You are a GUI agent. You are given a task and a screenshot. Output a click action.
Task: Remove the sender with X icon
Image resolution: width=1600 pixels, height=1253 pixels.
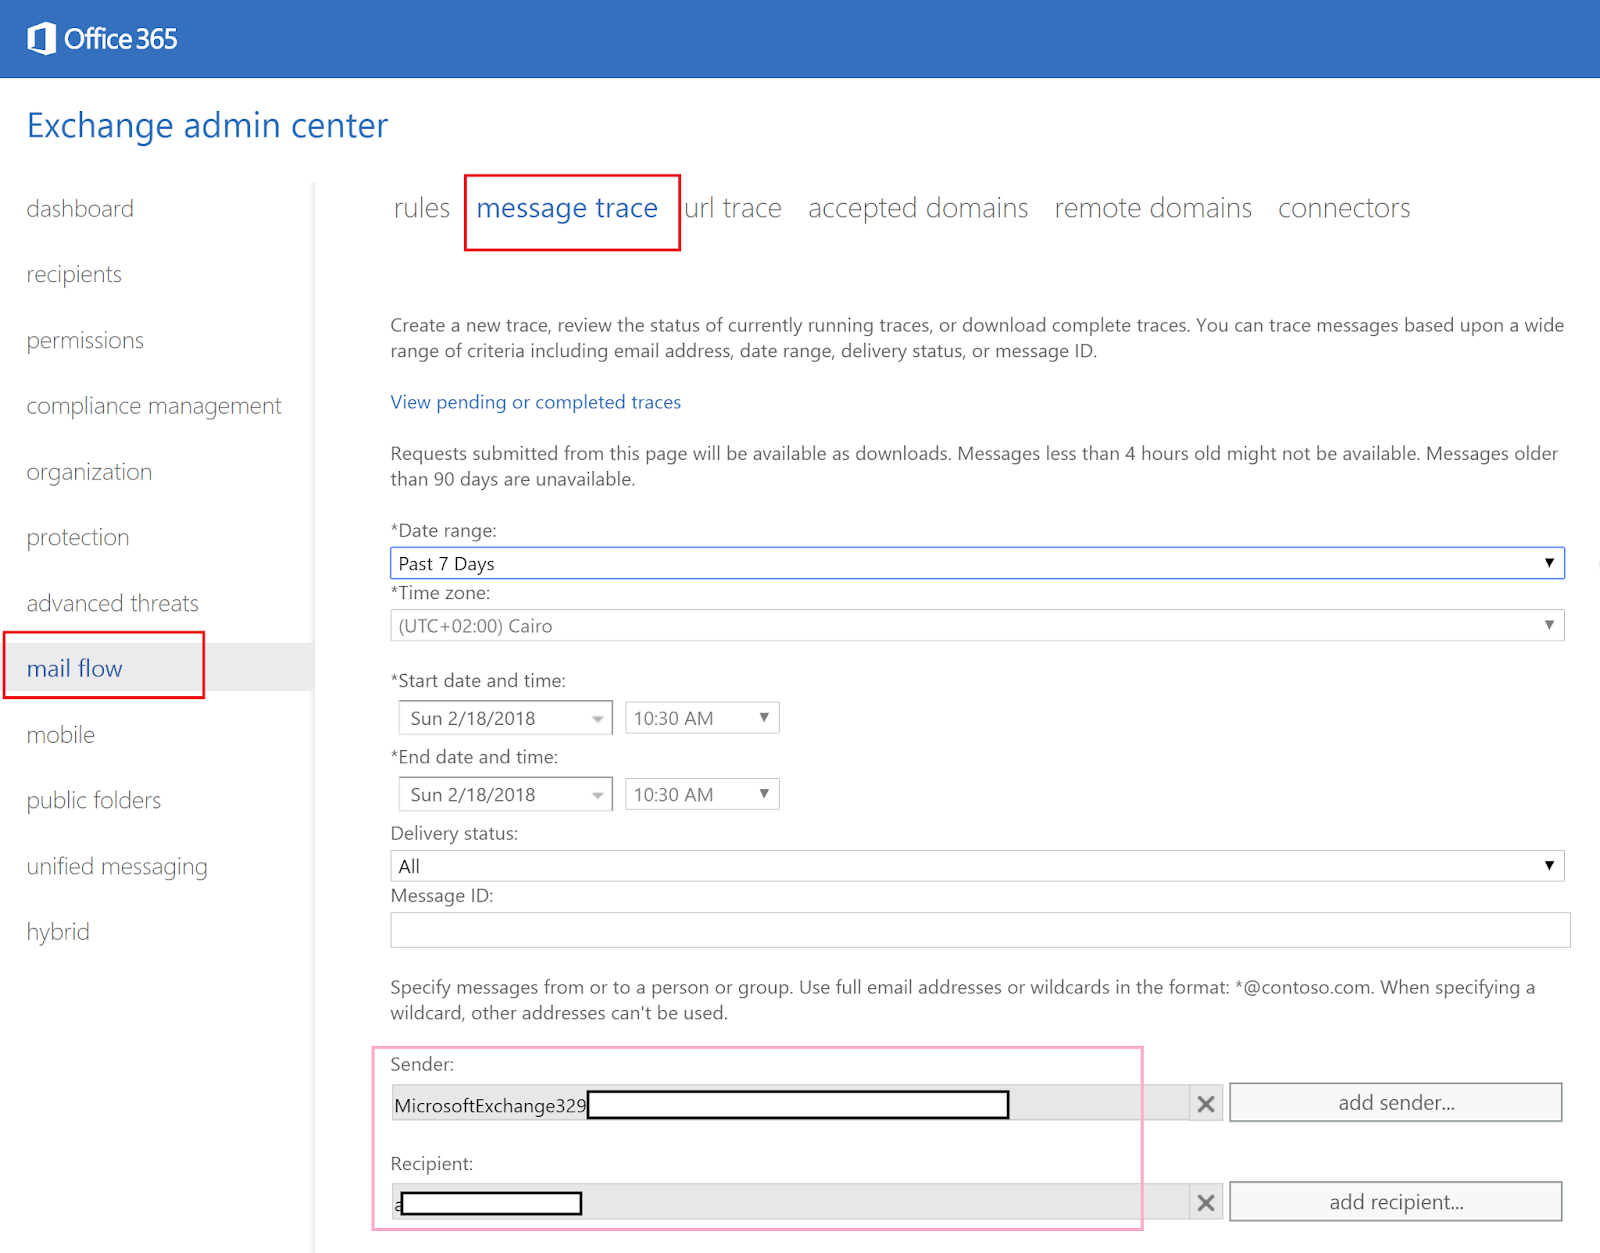[x=1206, y=1104]
